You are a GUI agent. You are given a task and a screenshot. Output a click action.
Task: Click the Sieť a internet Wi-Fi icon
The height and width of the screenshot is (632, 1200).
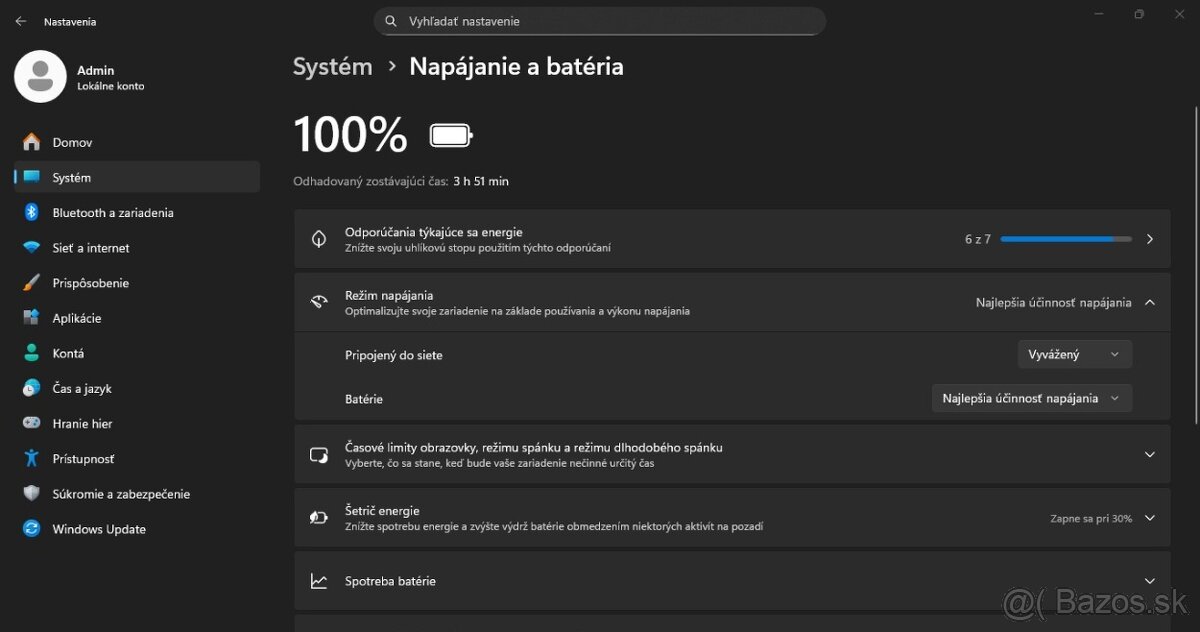click(x=32, y=248)
